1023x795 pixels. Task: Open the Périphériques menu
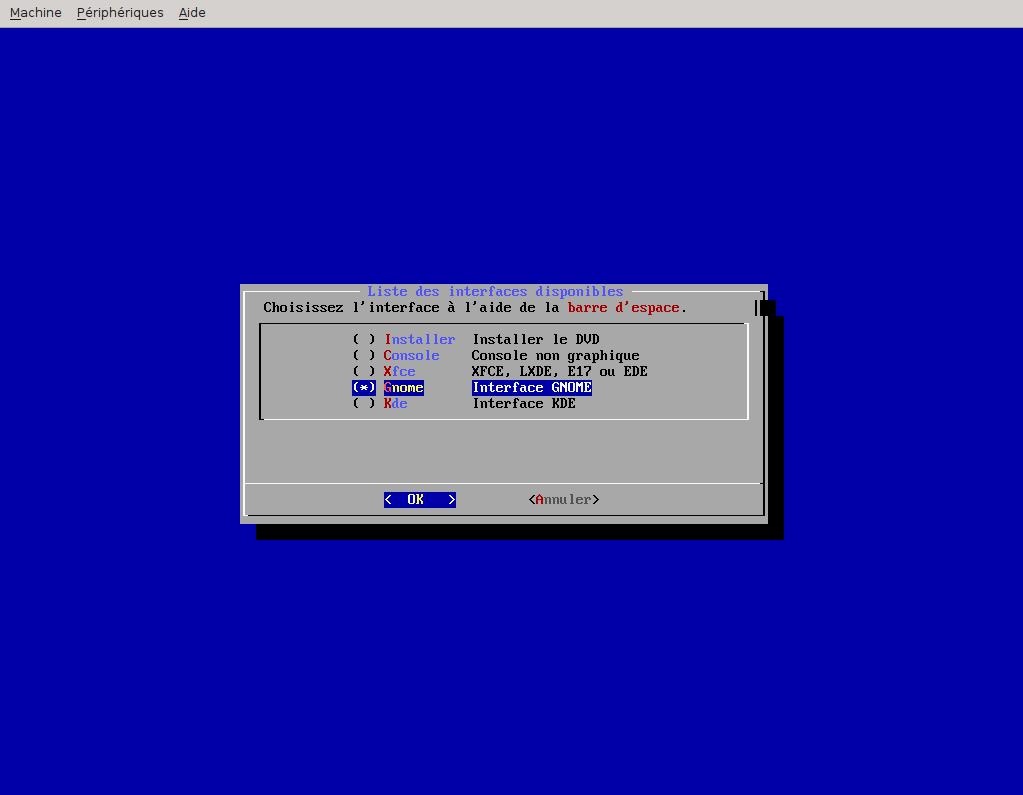point(120,12)
